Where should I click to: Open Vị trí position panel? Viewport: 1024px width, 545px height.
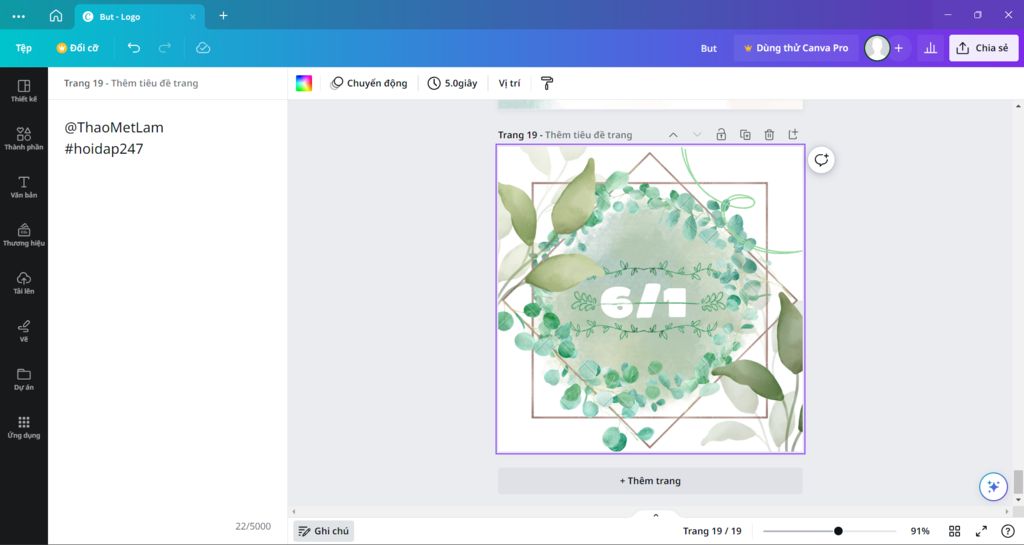[509, 83]
